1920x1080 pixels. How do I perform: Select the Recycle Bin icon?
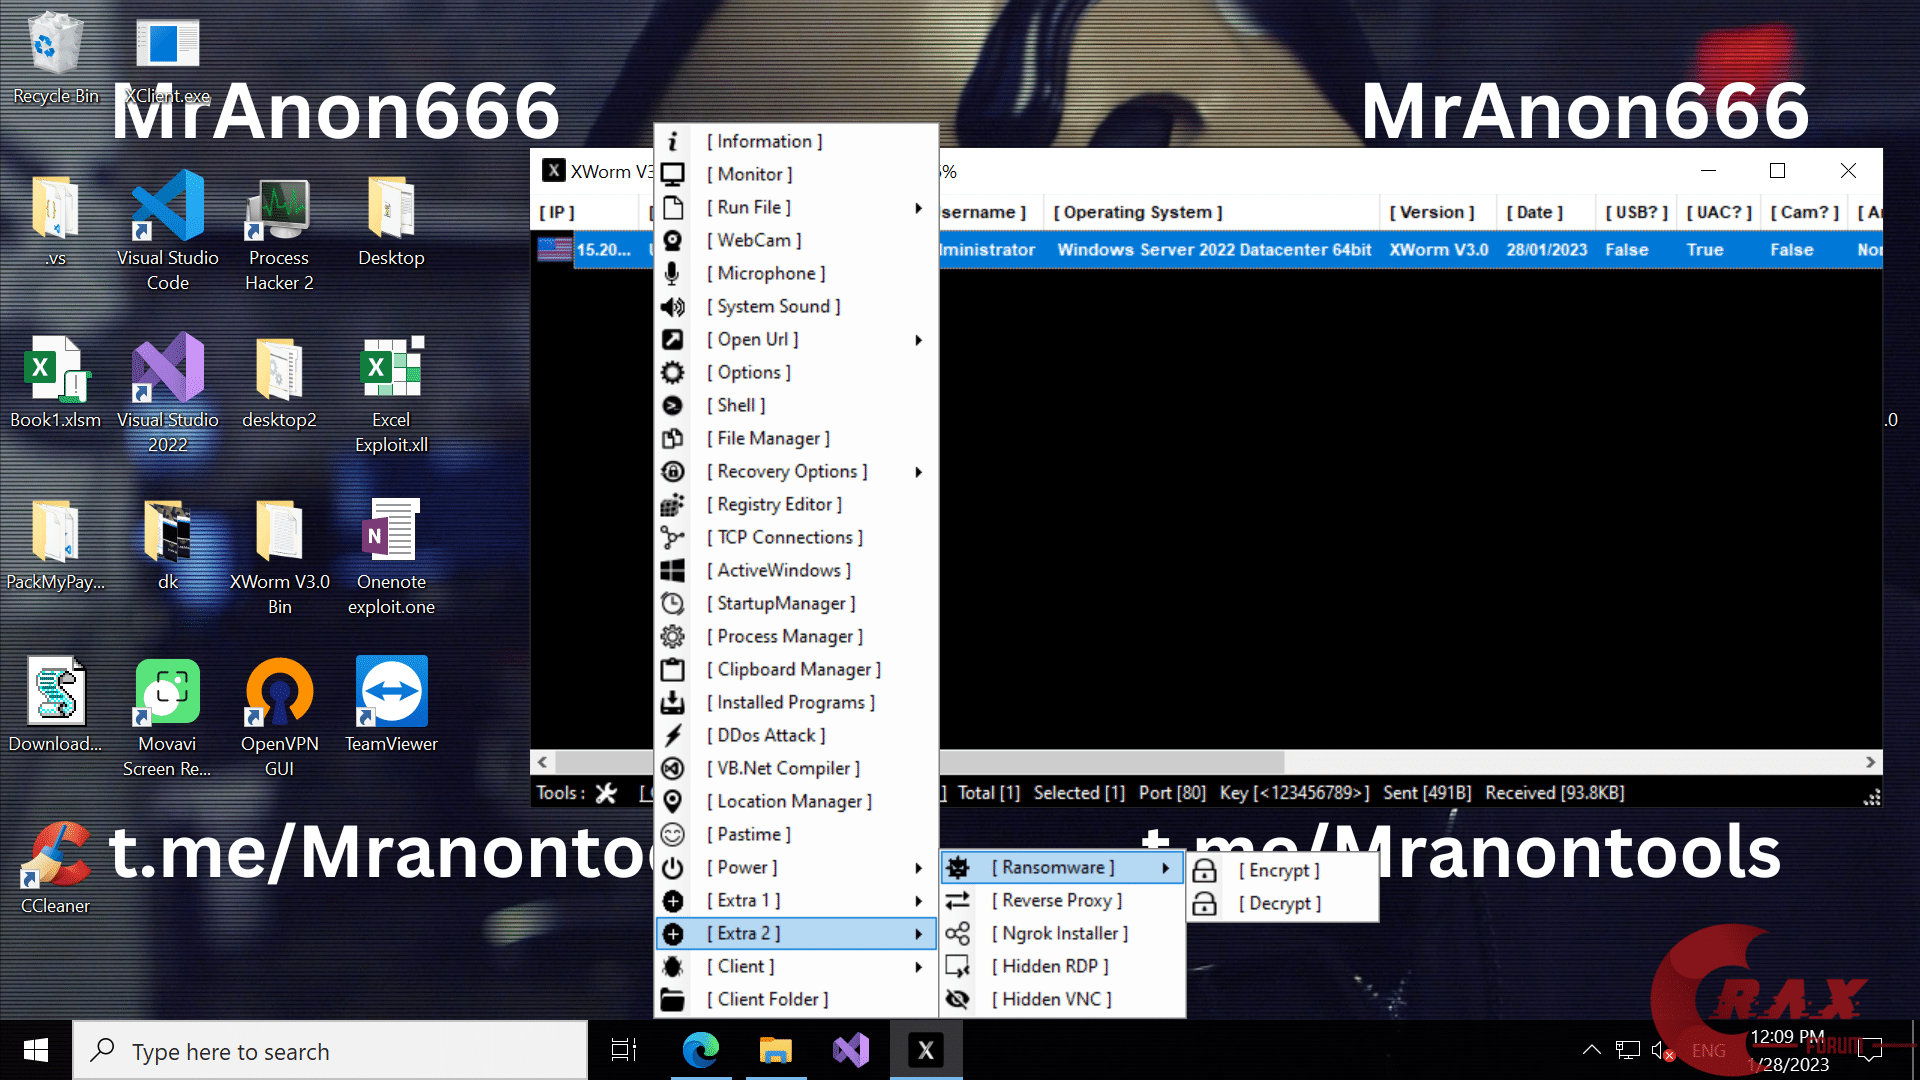(x=55, y=58)
